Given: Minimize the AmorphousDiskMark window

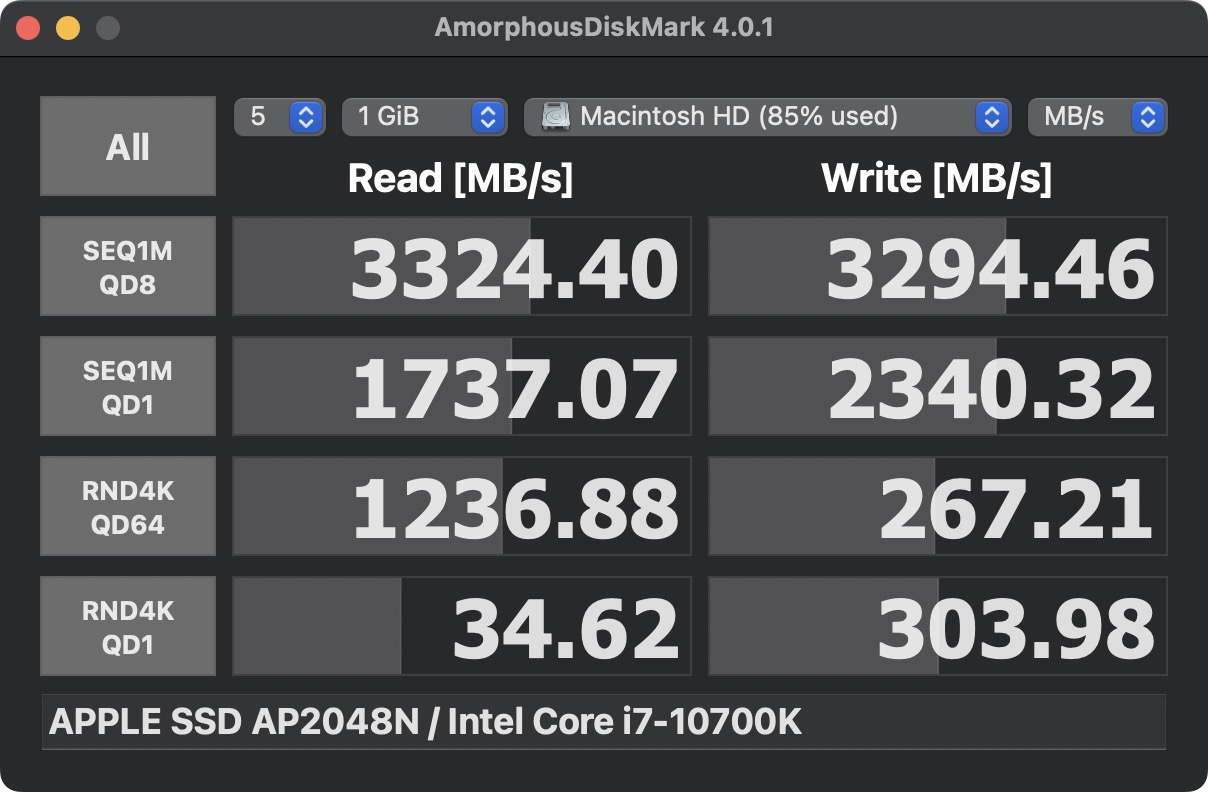Looking at the screenshot, I should (68, 28).
